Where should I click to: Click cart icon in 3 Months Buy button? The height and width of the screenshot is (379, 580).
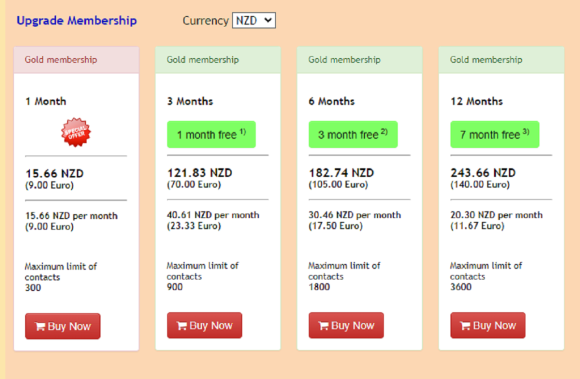[182, 325]
